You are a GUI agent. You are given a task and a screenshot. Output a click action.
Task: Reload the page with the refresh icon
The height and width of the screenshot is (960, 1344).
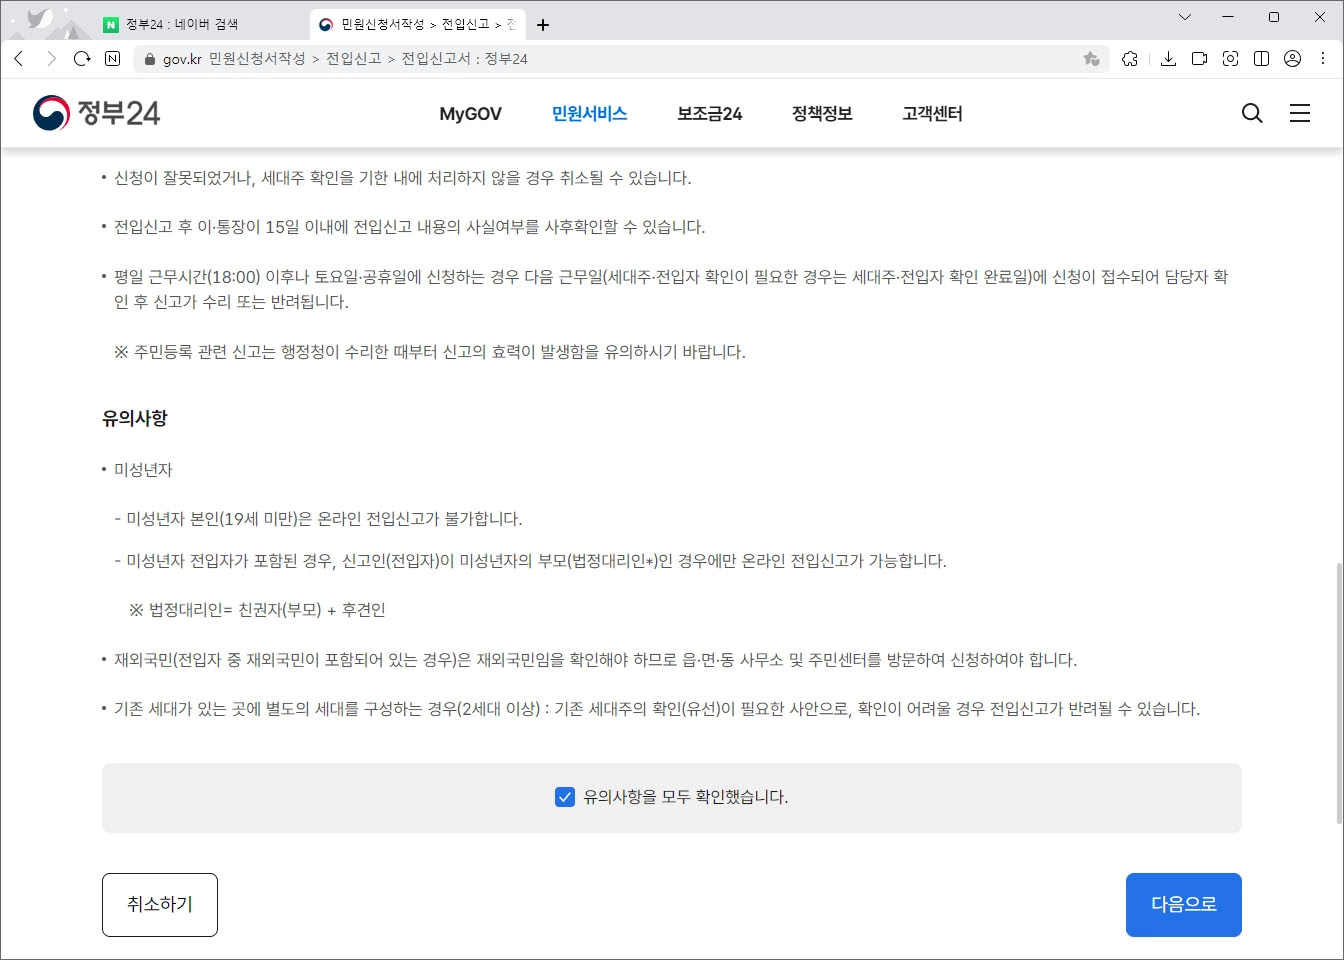coord(82,58)
